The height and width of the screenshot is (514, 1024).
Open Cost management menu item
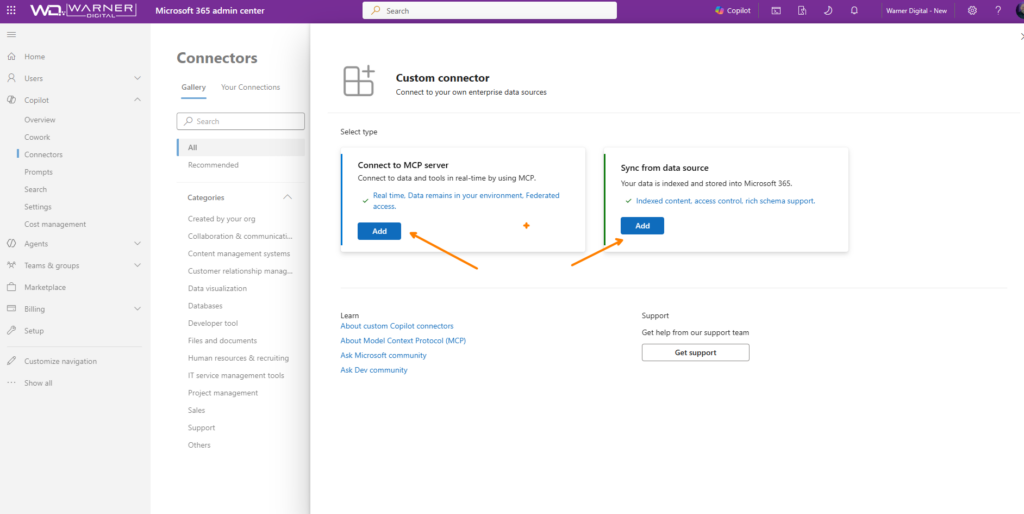tap(55, 224)
